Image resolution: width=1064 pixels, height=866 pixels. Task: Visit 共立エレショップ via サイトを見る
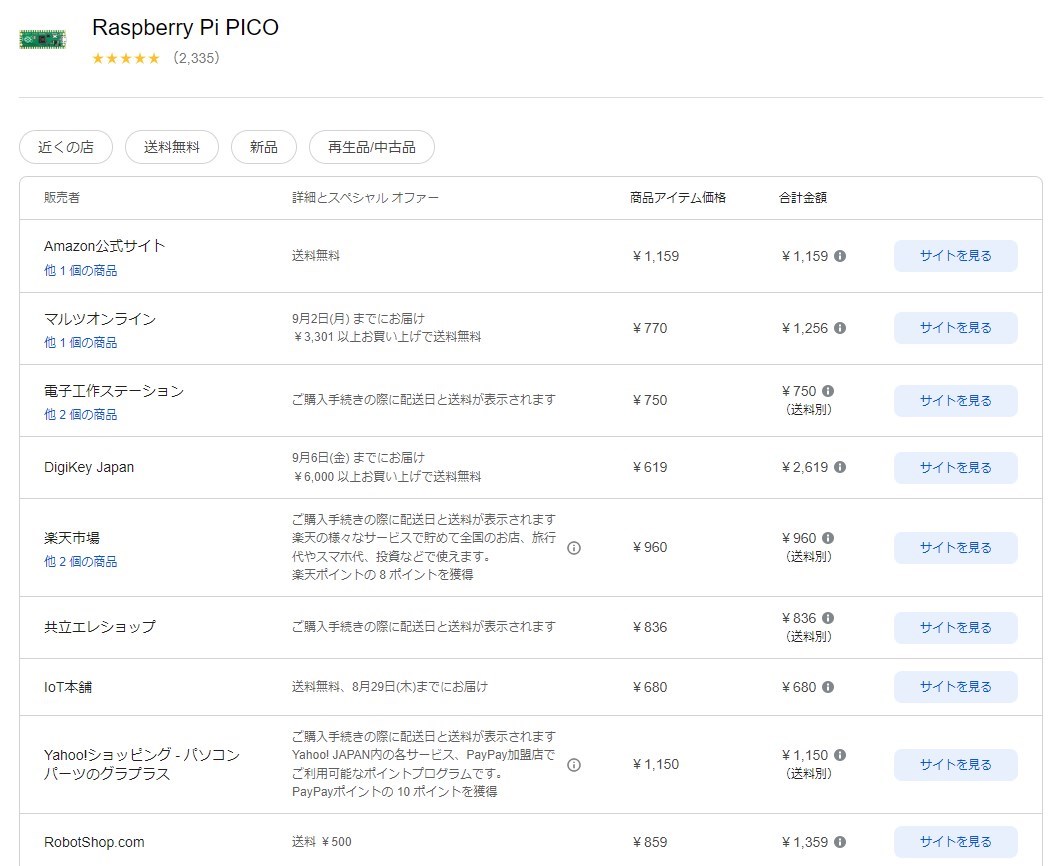(955, 628)
